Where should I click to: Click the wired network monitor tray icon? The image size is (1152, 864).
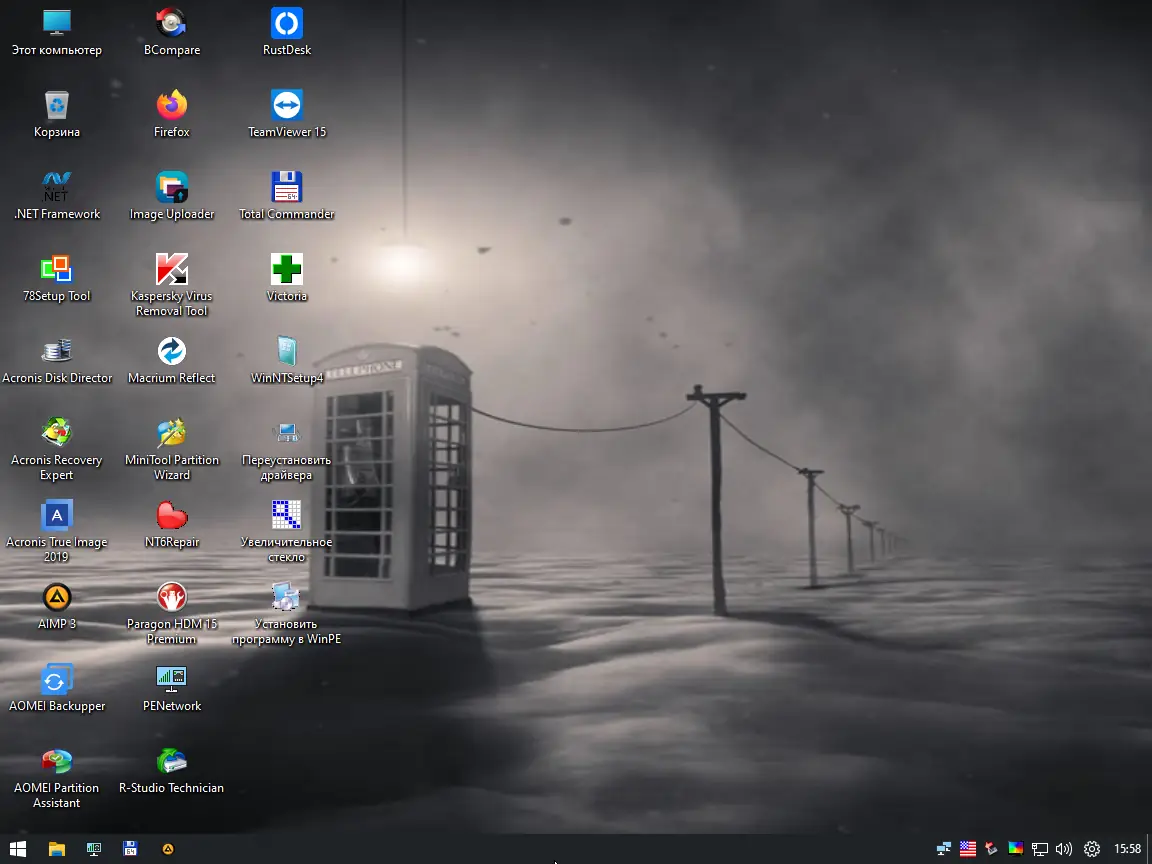[1040, 849]
